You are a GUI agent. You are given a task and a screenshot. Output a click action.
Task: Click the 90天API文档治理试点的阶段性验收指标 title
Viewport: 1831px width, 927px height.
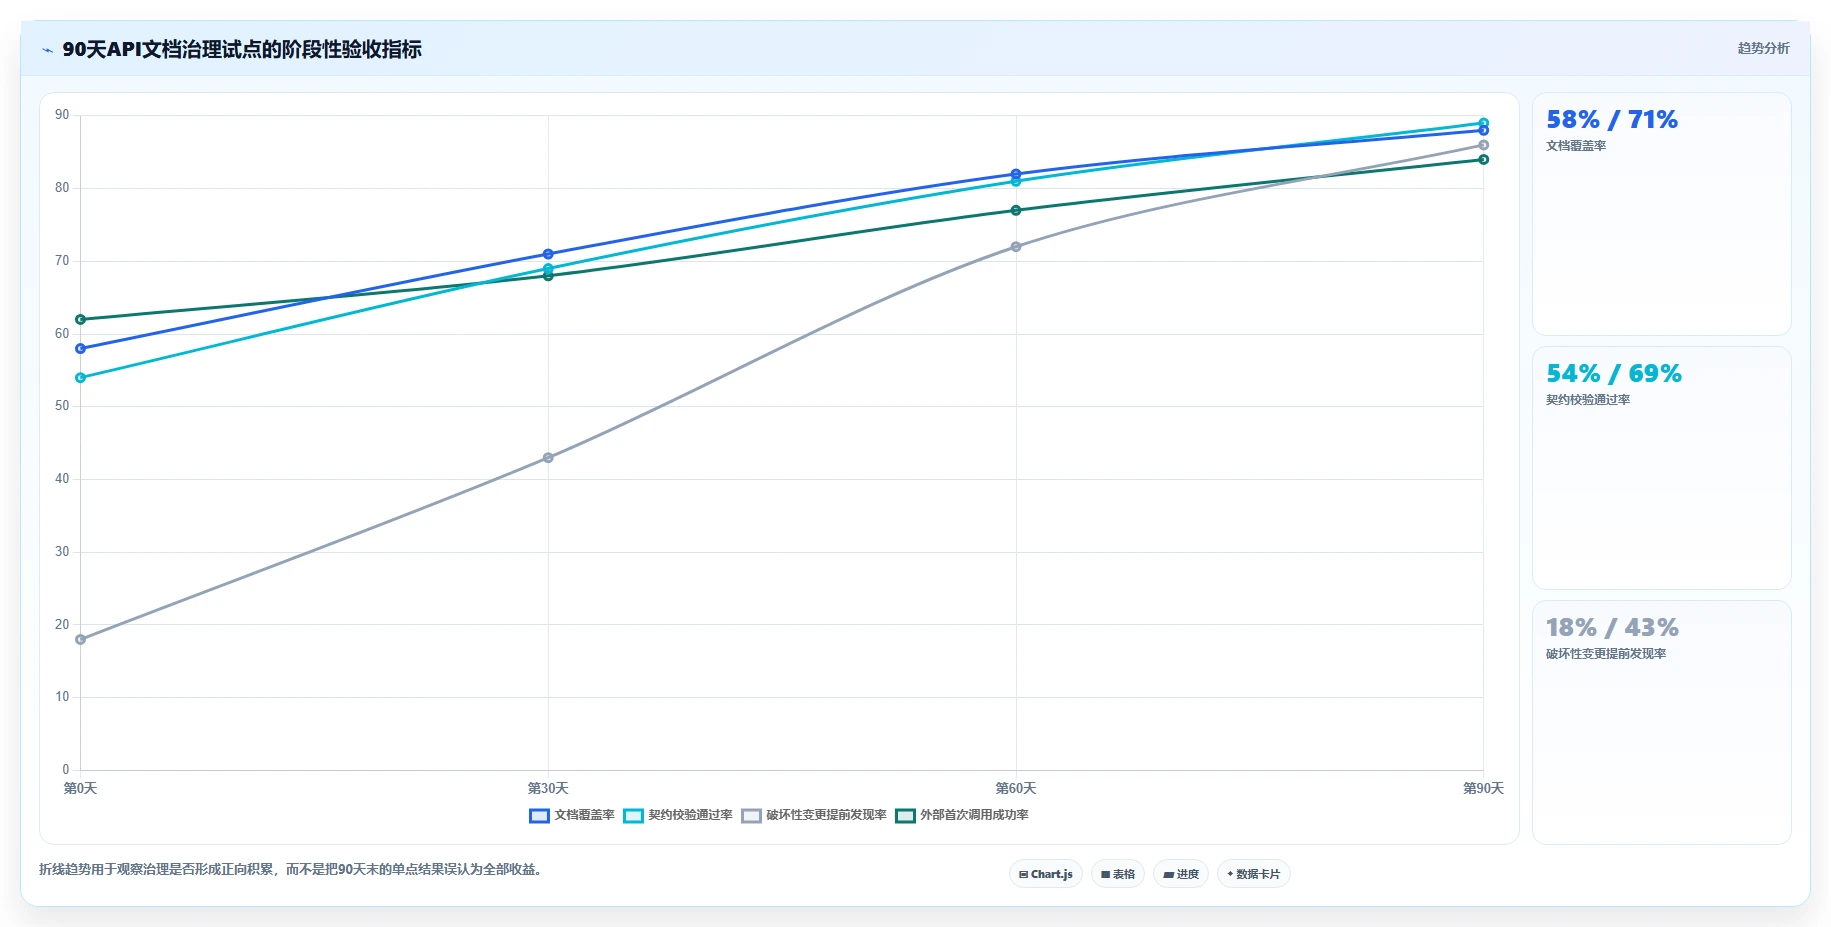coord(242,49)
